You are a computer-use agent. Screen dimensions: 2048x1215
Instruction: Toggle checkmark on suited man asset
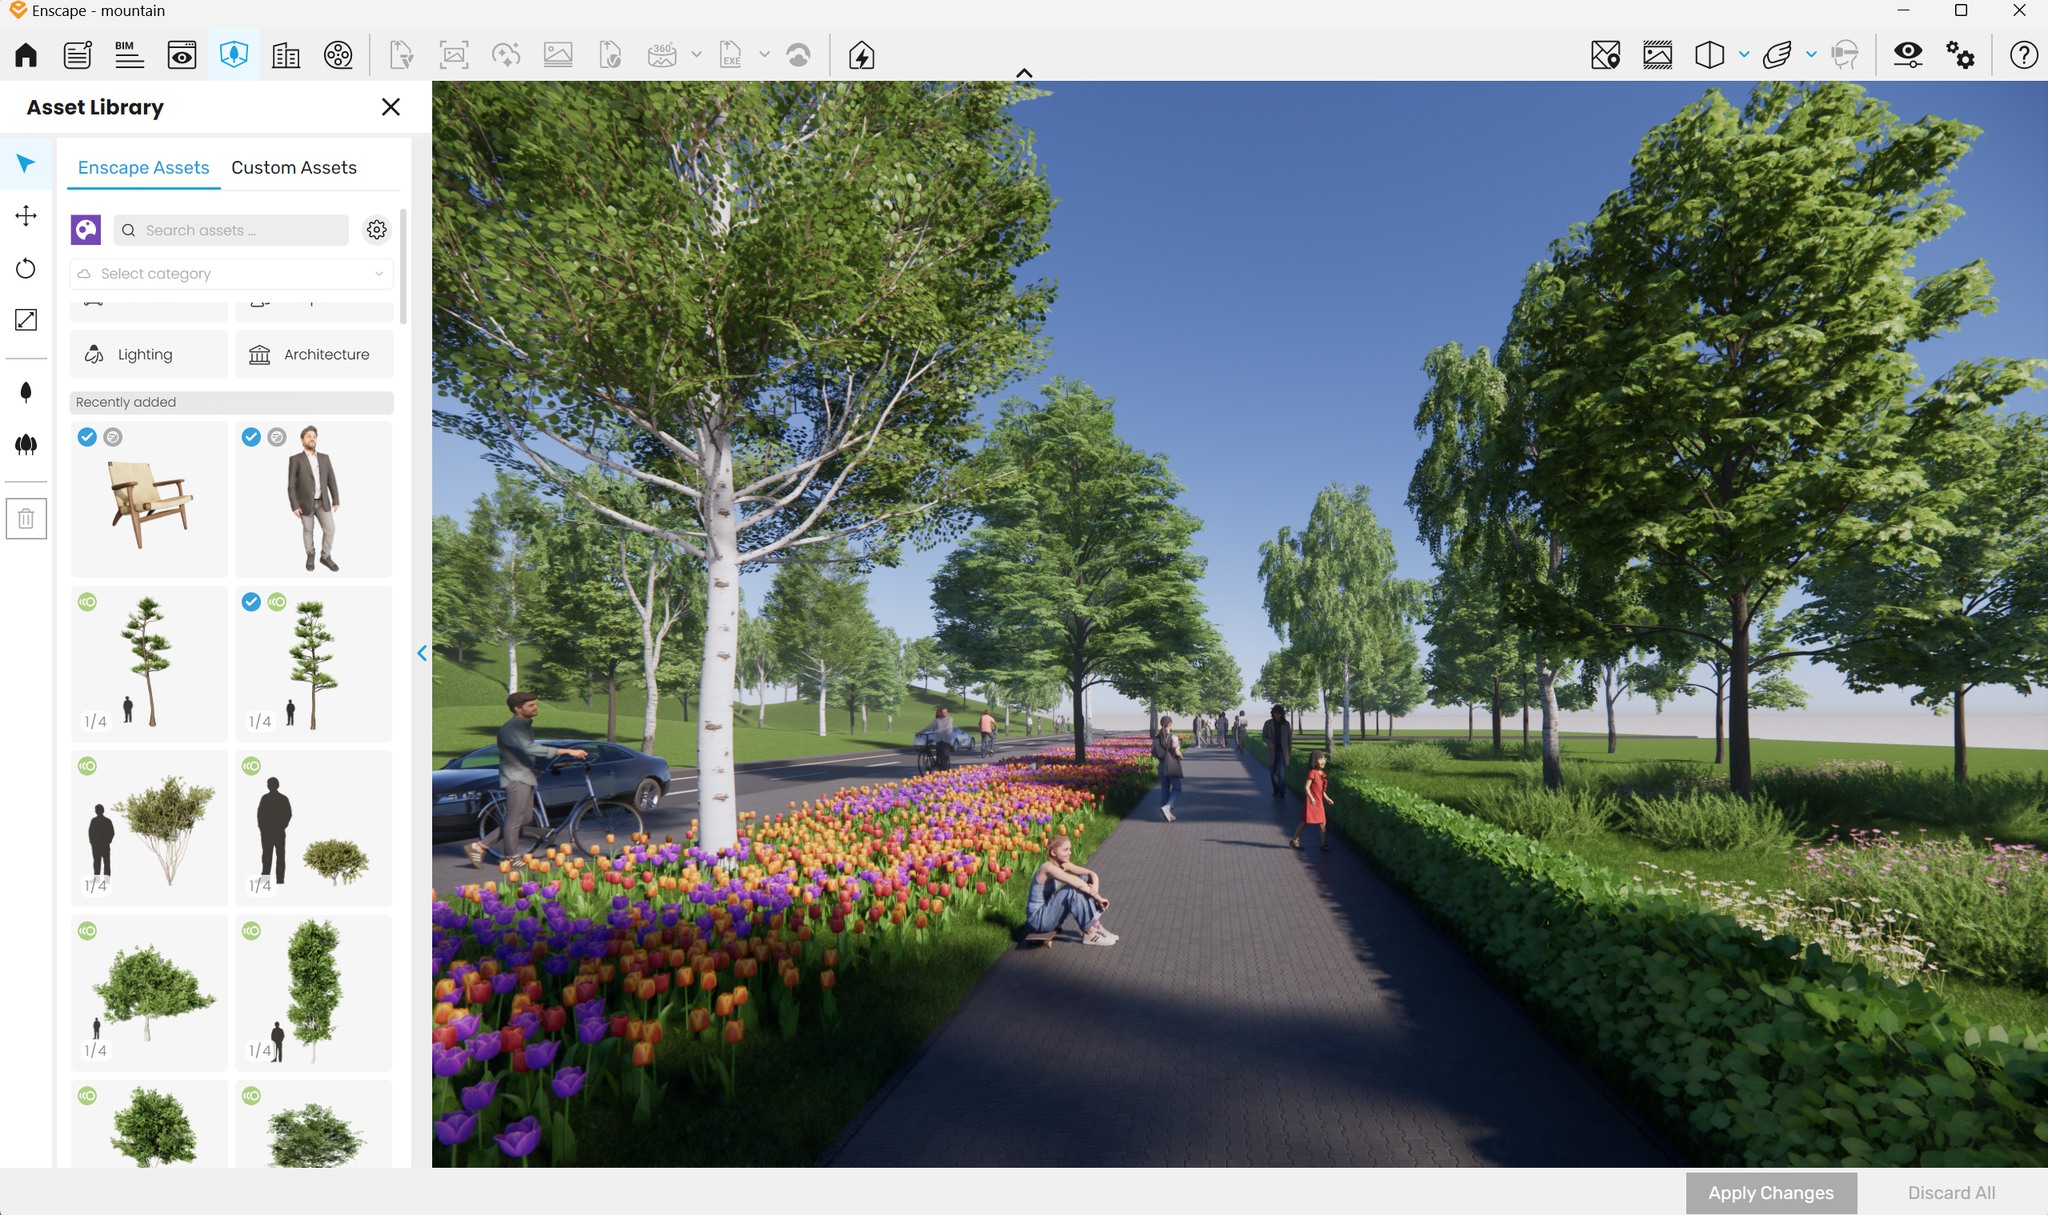coord(251,437)
